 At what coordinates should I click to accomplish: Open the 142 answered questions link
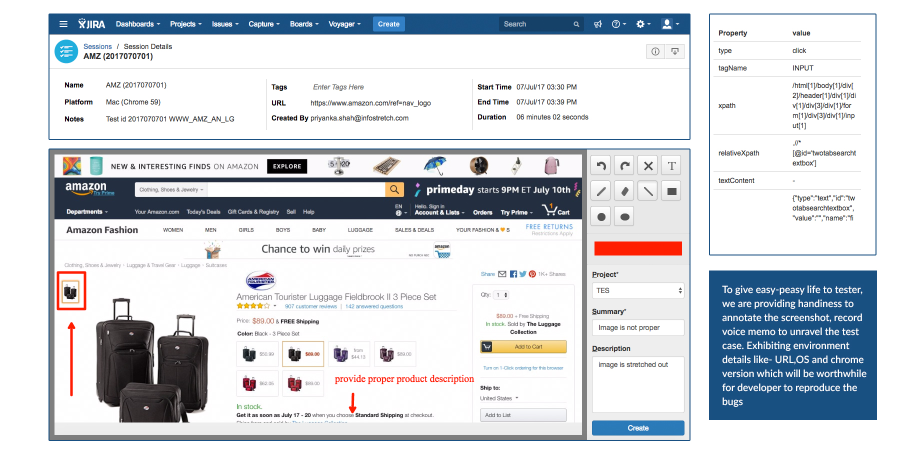374,306
